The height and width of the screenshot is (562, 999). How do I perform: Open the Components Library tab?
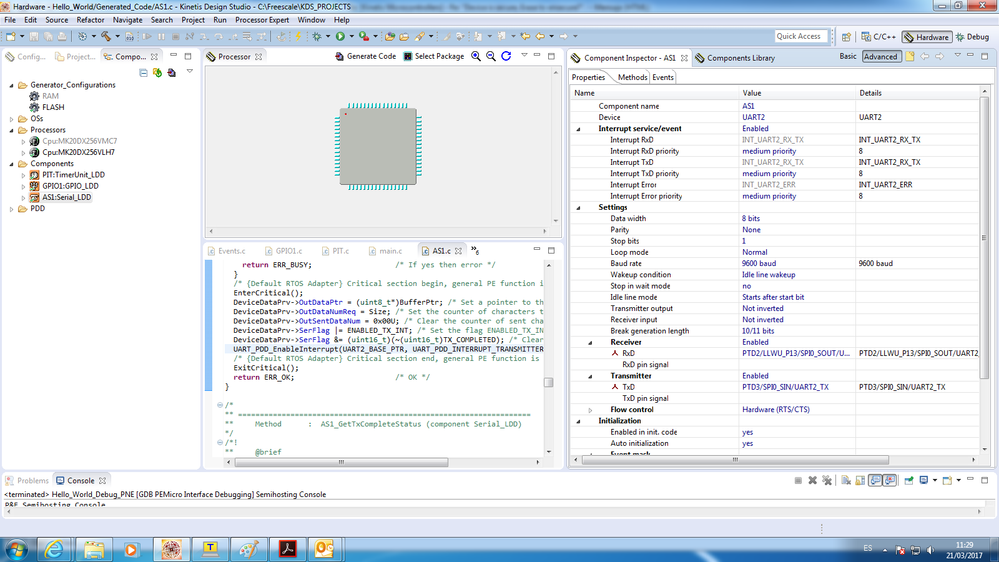[x=740, y=58]
